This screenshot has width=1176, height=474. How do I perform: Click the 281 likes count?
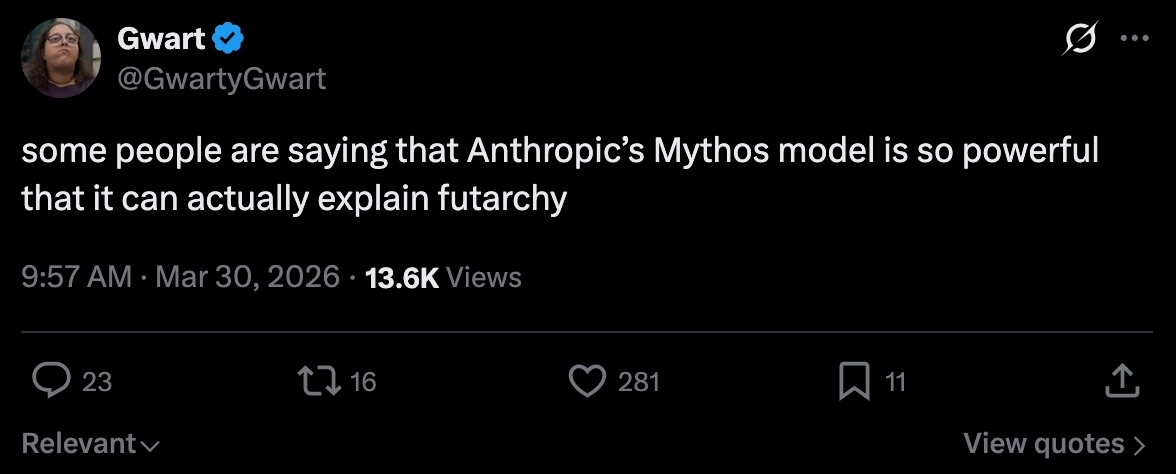click(639, 381)
